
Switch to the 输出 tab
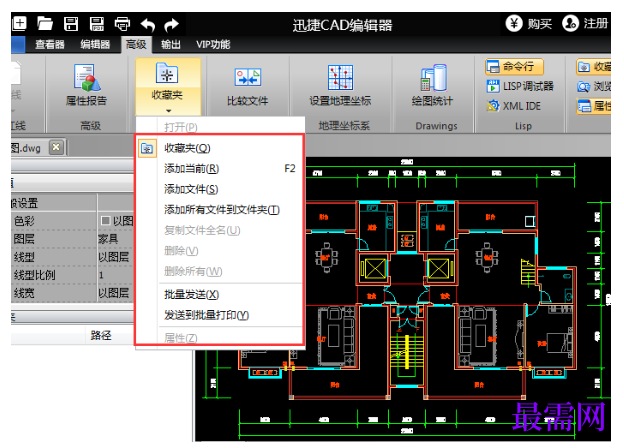pos(171,44)
